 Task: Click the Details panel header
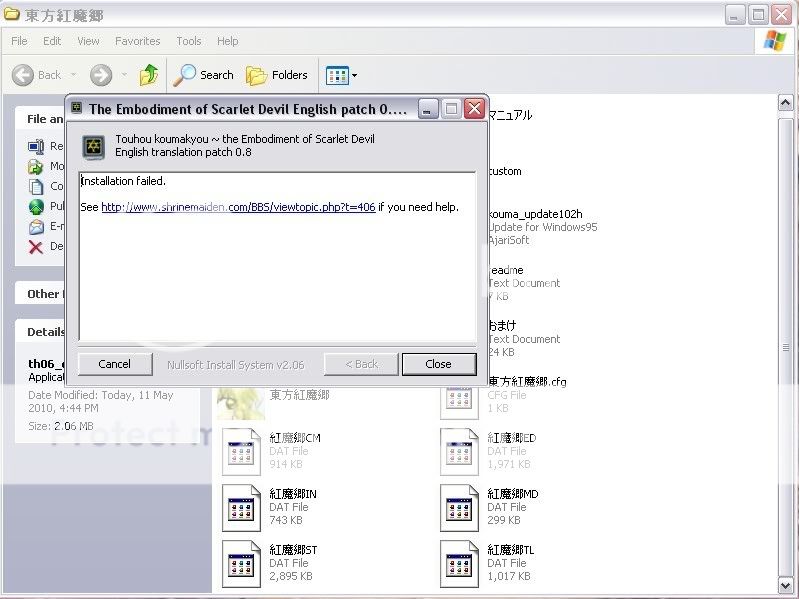click(x=46, y=332)
